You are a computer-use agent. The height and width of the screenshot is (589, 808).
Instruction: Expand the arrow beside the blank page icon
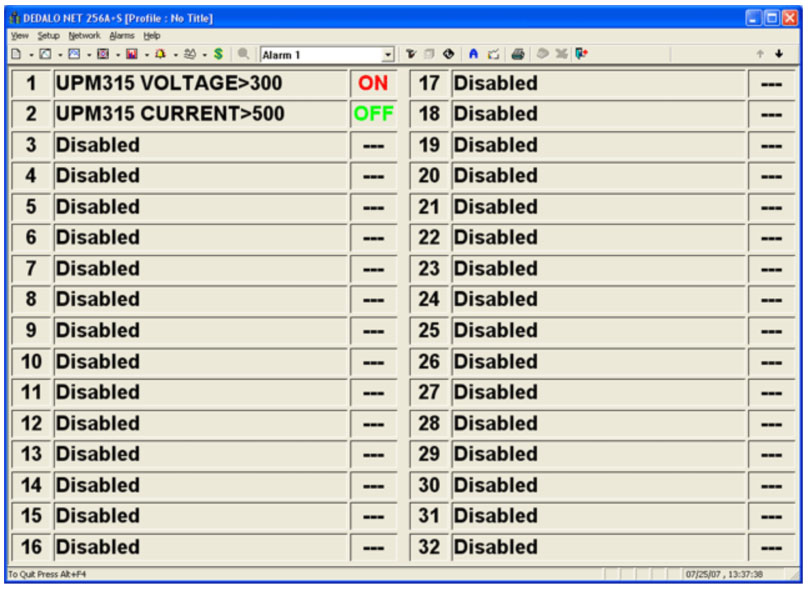coord(30,54)
